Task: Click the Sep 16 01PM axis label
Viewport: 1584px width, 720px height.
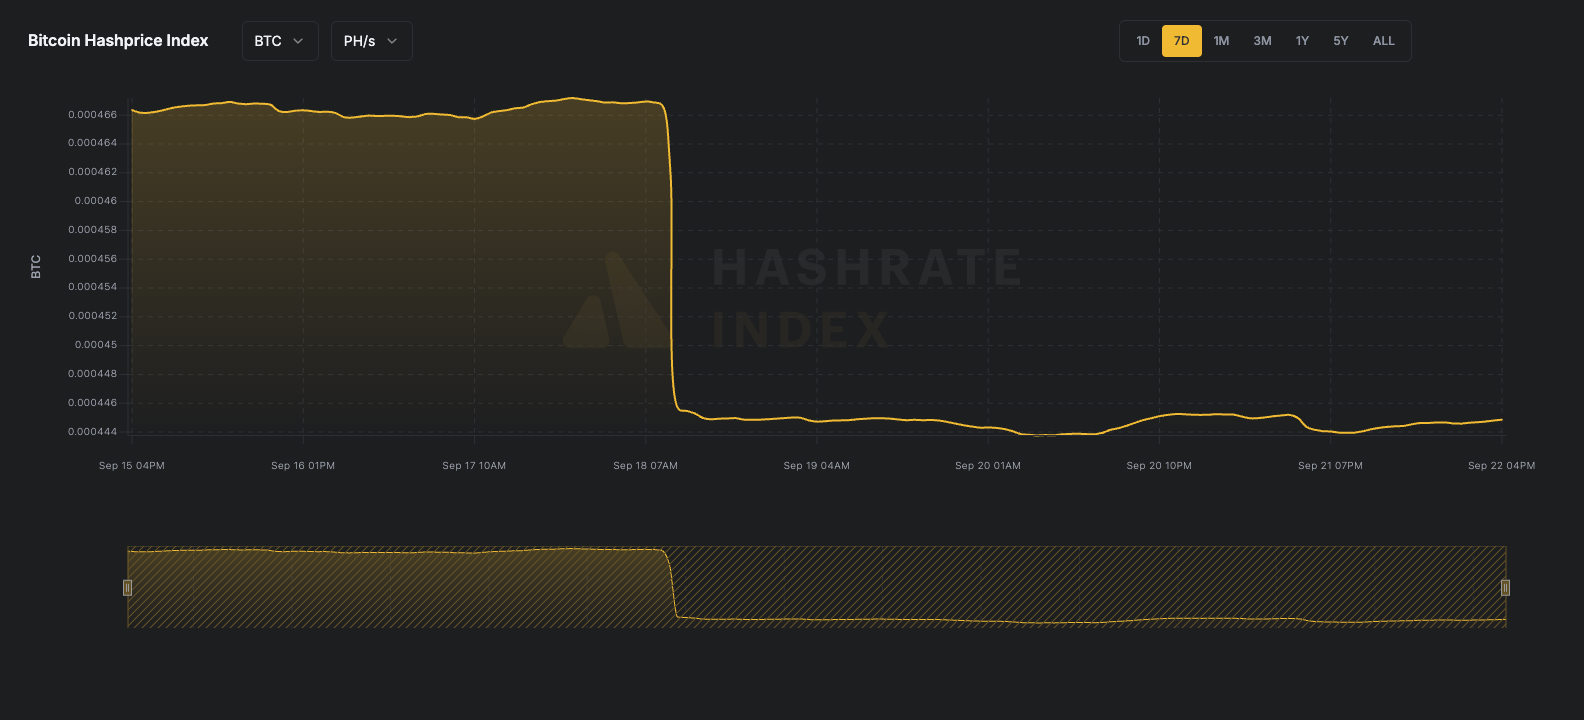Action: 303,466
